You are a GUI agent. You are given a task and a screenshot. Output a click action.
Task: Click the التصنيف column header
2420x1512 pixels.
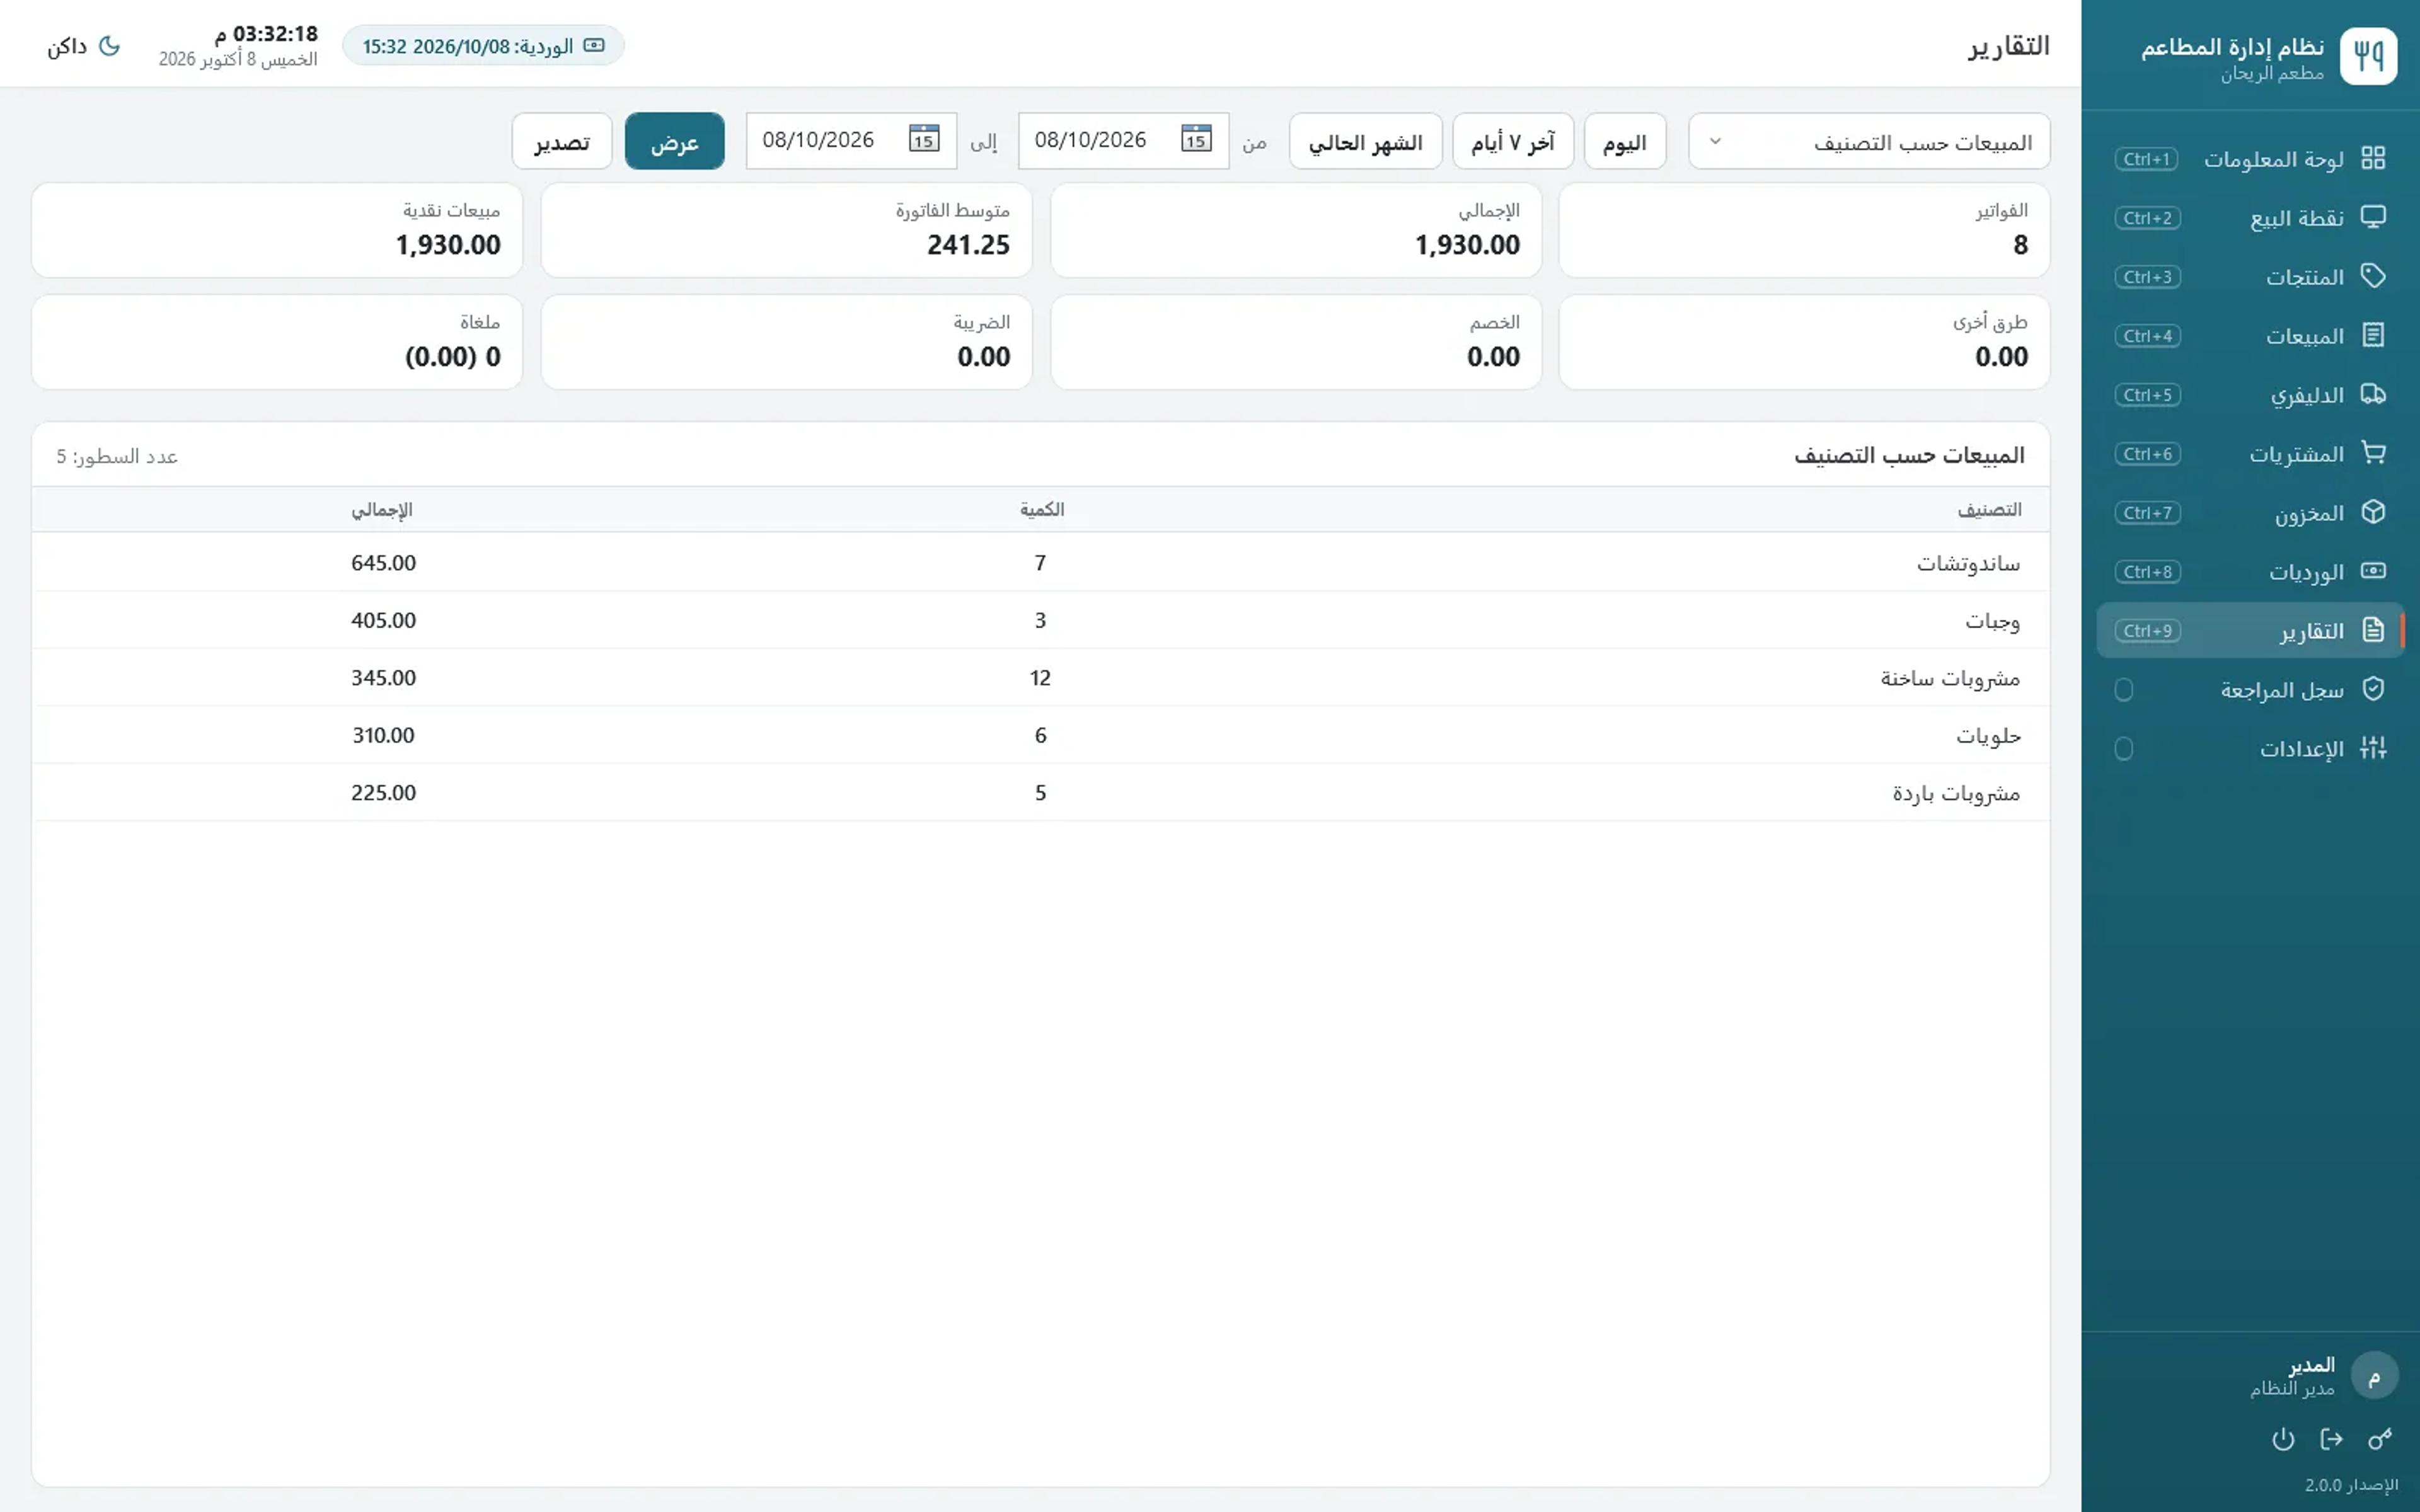click(x=1989, y=510)
